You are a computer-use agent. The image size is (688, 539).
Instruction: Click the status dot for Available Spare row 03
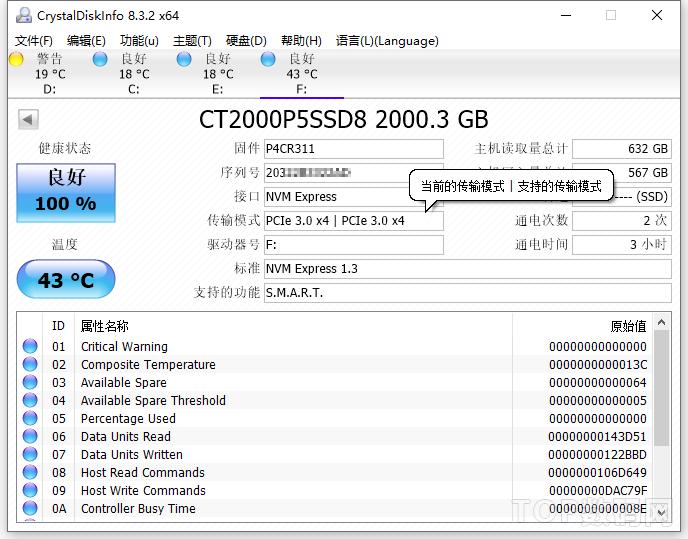[x=30, y=382]
